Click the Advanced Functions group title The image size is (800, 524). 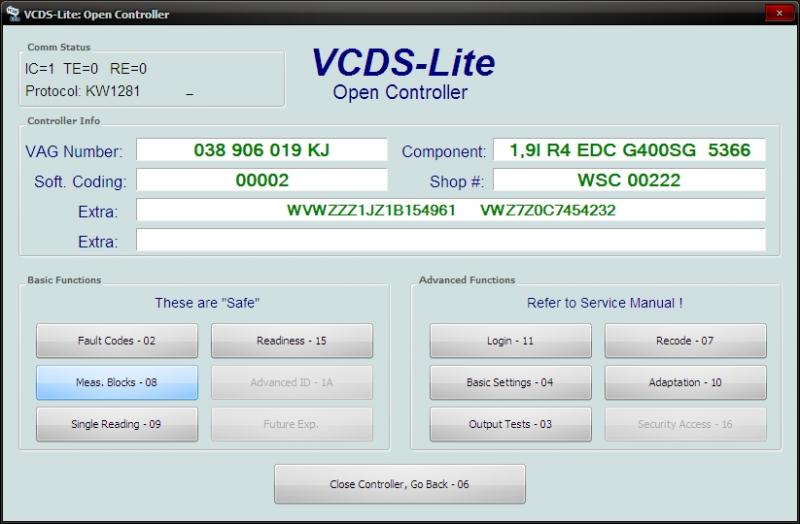467,280
